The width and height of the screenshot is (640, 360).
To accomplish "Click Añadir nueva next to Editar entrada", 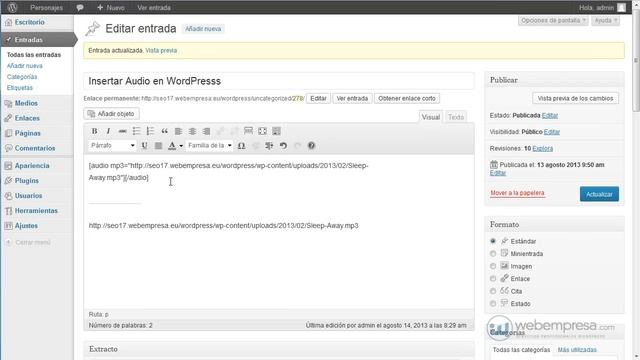I will [x=203, y=29].
